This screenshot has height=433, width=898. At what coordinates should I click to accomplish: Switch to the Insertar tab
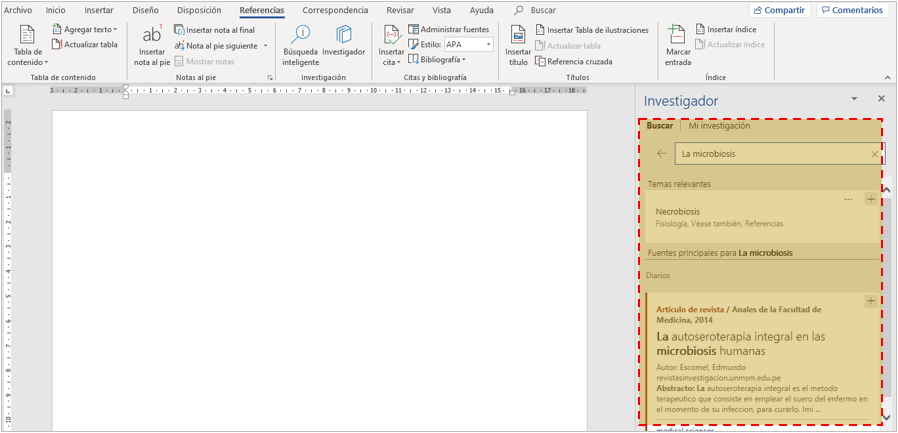(99, 10)
